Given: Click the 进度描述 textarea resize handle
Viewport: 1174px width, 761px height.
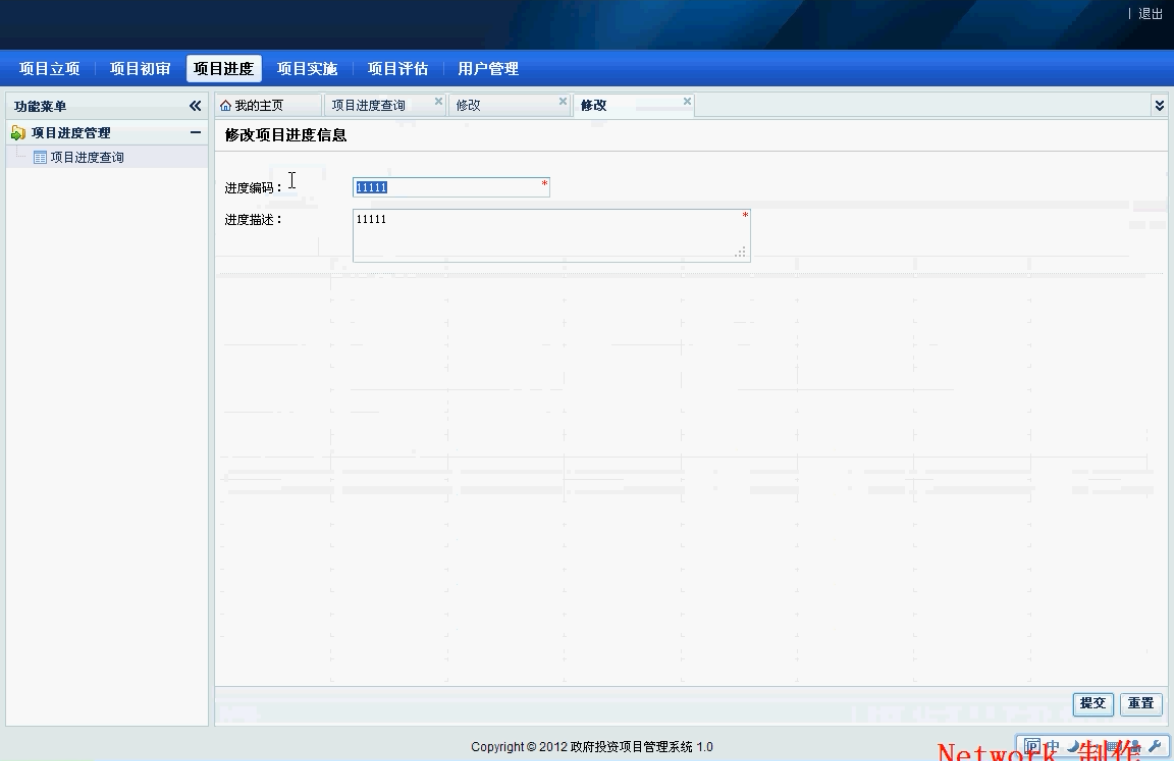Looking at the screenshot, I should click(740, 253).
